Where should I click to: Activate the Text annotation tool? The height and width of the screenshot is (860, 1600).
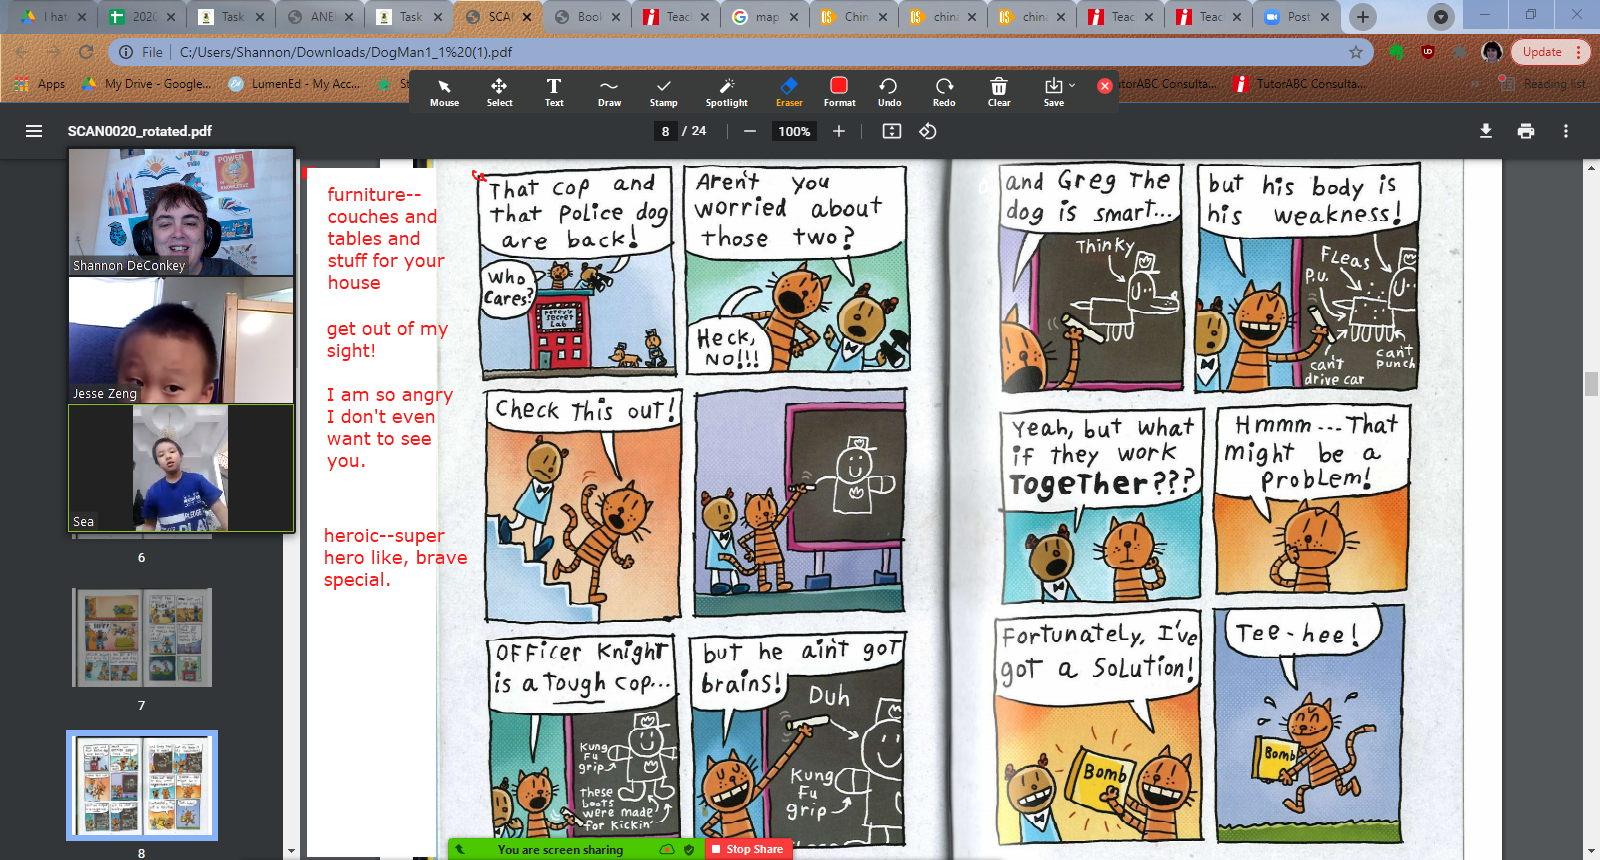tap(554, 92)
